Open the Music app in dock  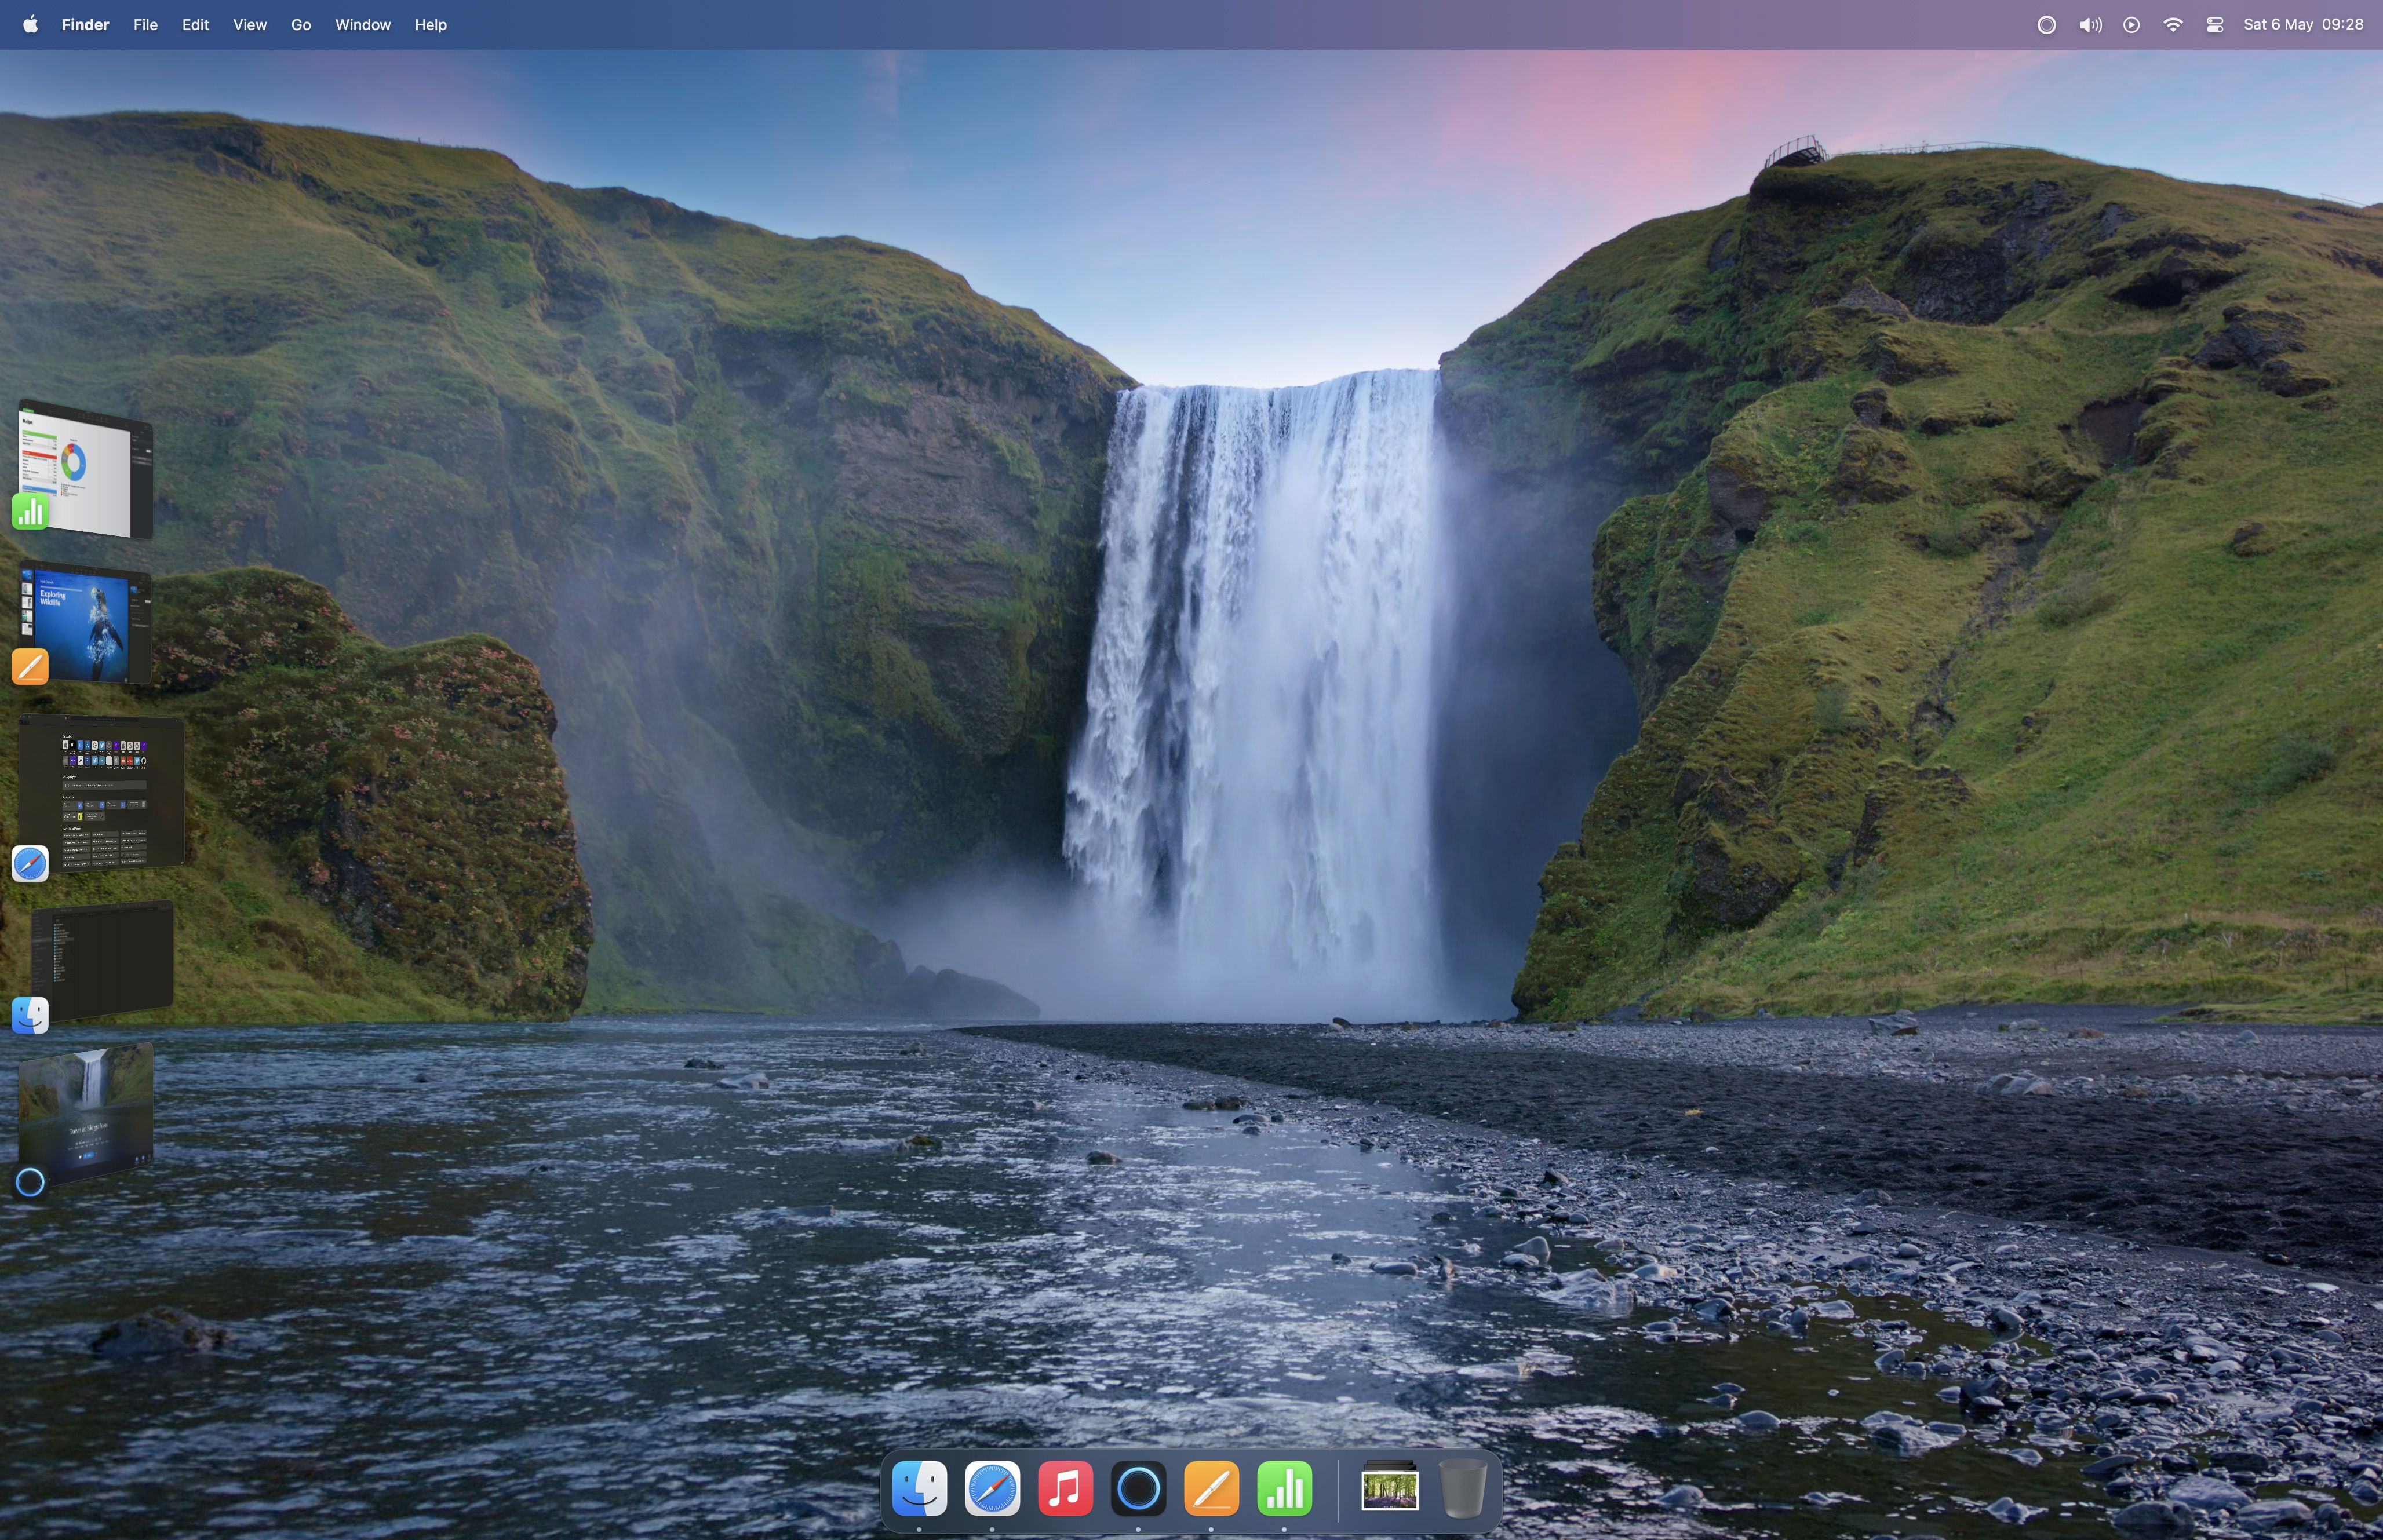pyautogui.click(x=1065, y=1488)
